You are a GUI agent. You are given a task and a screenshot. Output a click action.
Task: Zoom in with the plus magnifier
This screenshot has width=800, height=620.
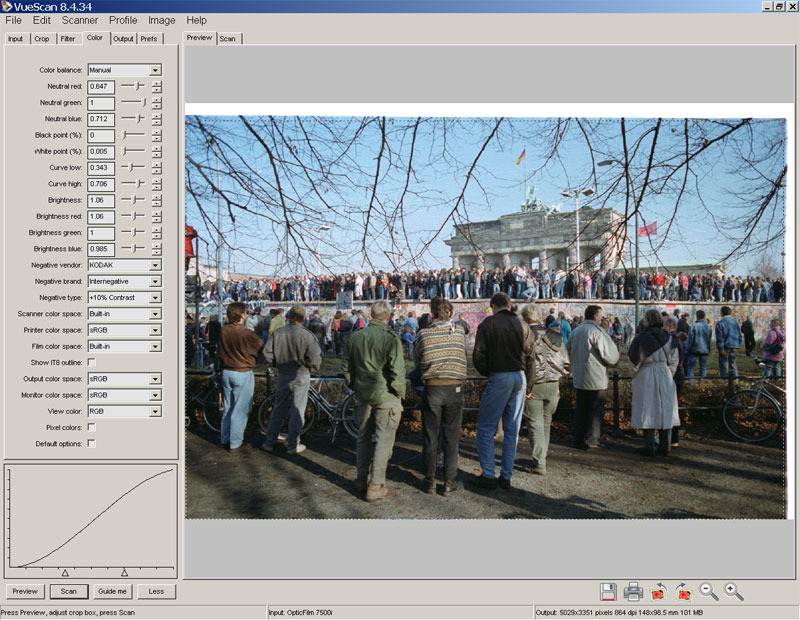tap(734, 591)
